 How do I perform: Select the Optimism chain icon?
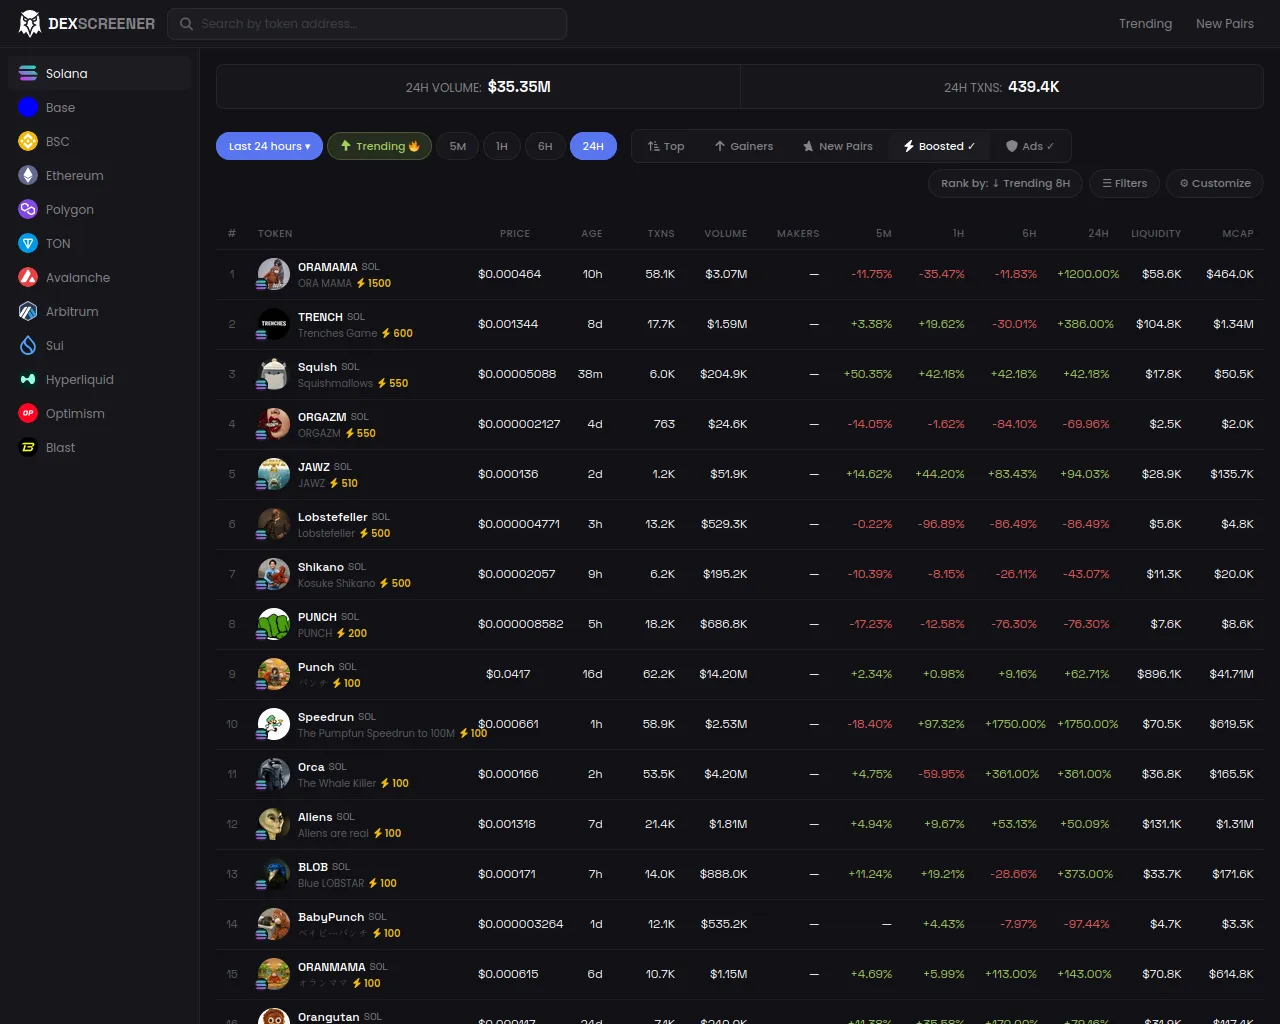[28, 413]
